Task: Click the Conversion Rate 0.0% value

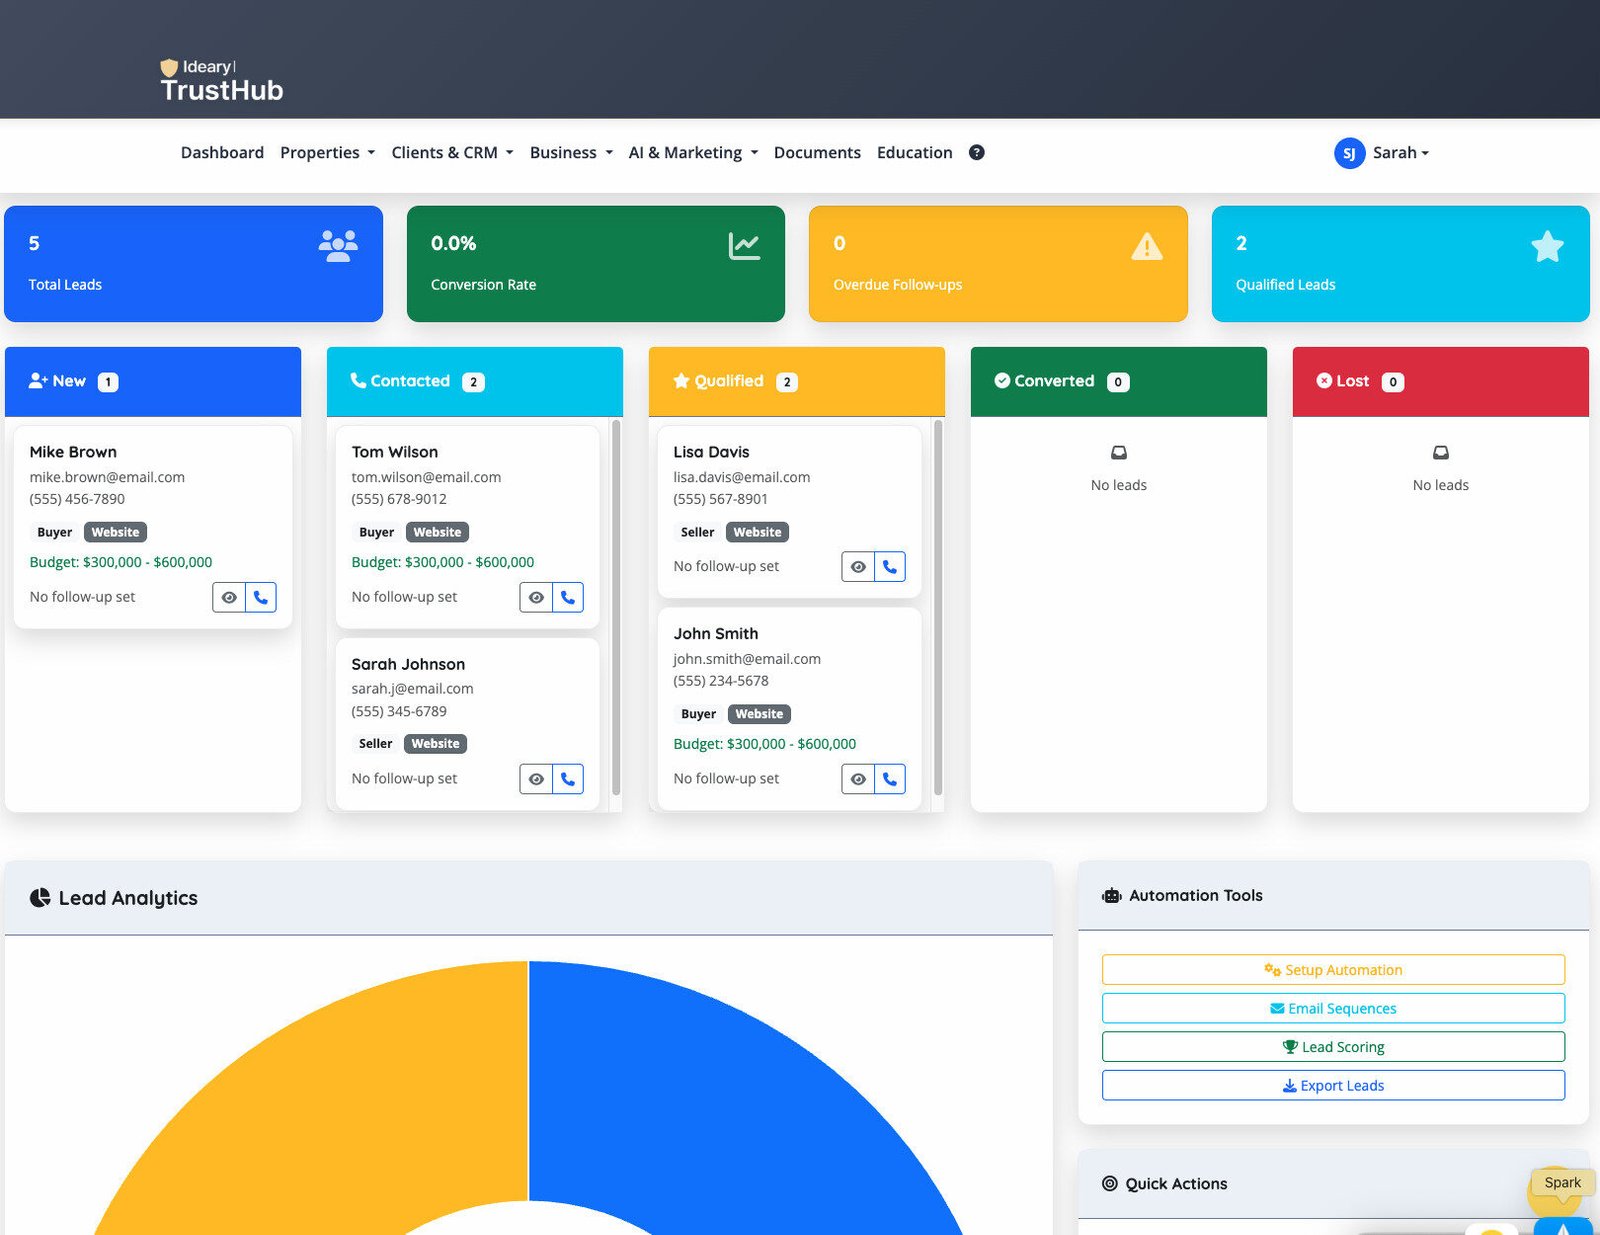Action: [x=453, y=243]
